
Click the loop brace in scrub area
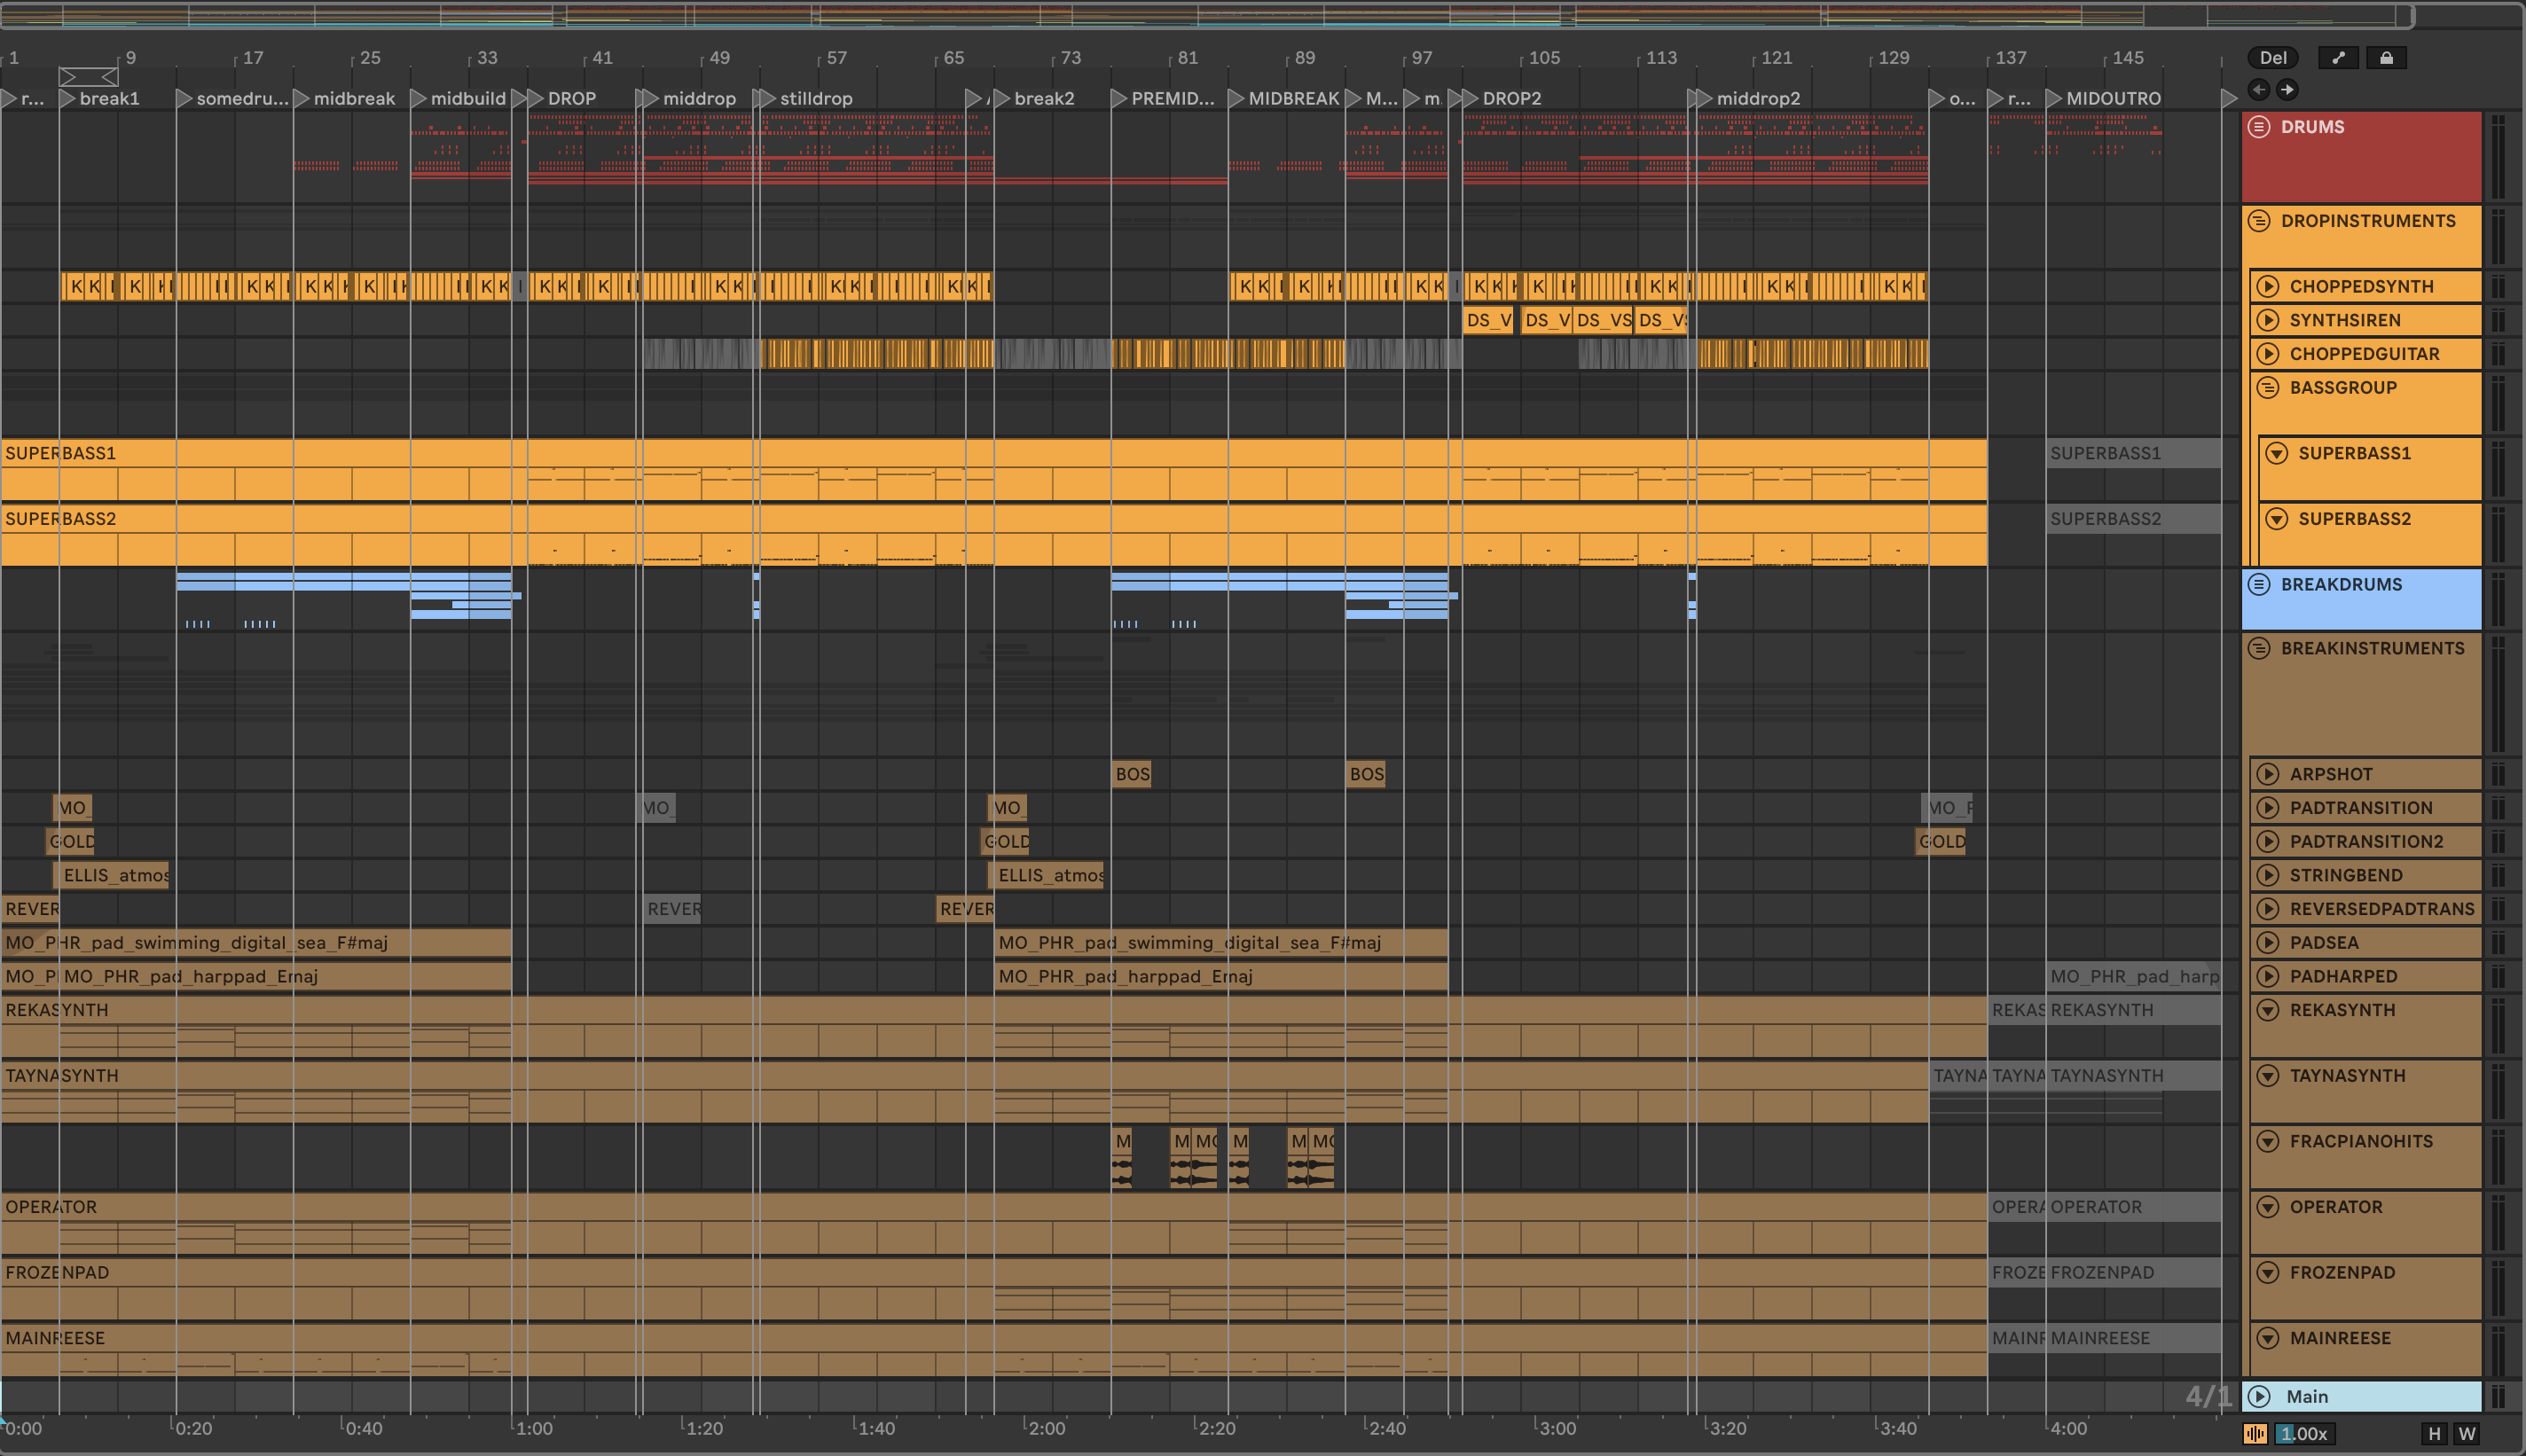click(x=88, y=77)
